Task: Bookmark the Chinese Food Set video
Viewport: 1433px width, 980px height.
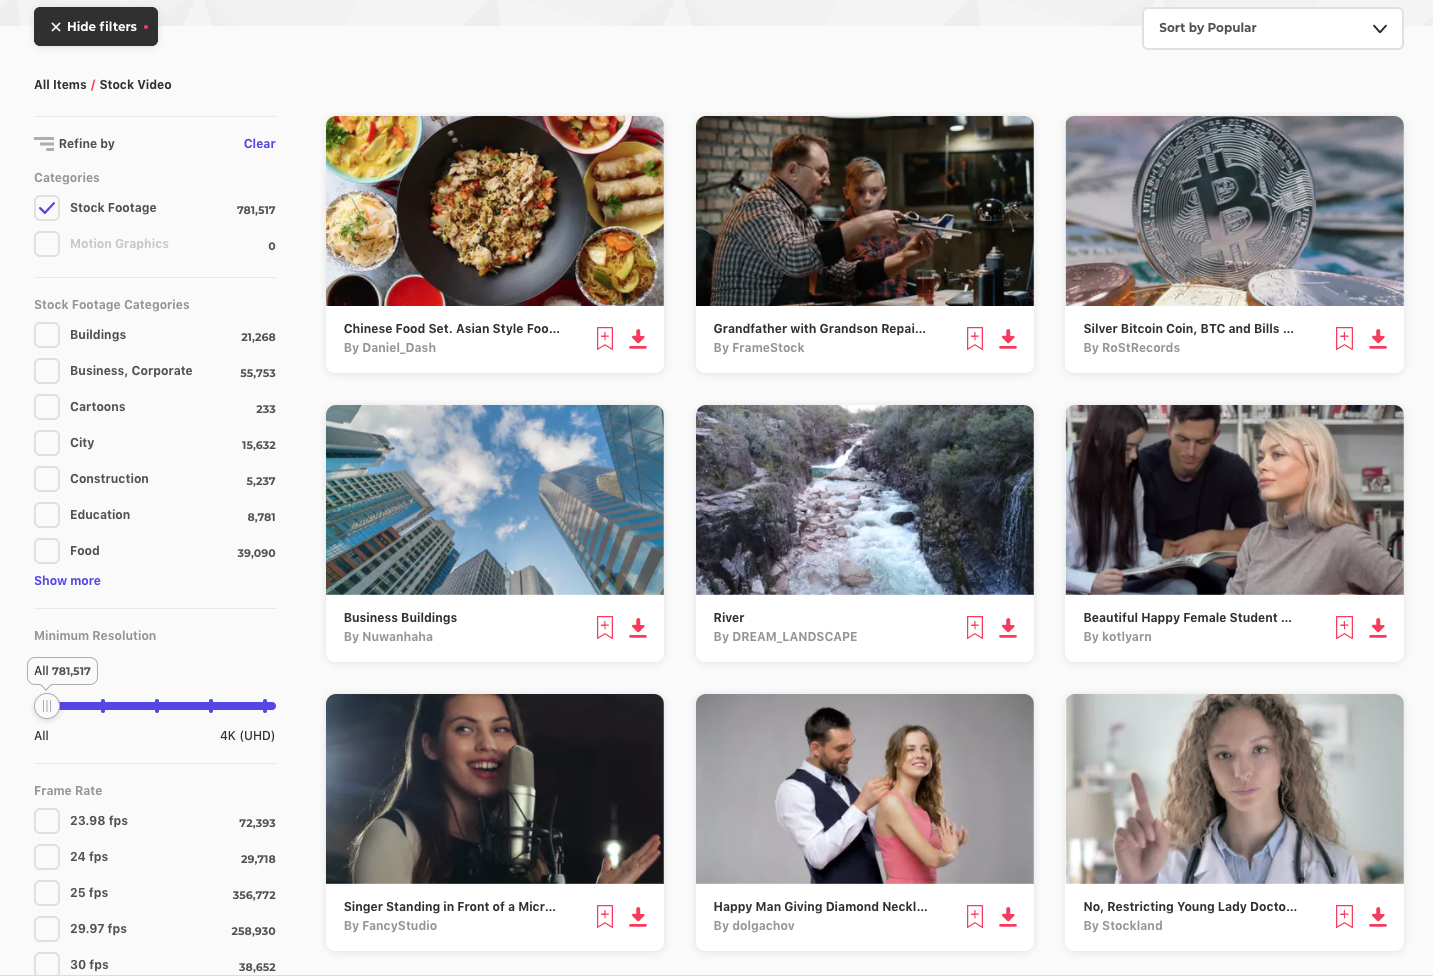Action: pos(605,338)
